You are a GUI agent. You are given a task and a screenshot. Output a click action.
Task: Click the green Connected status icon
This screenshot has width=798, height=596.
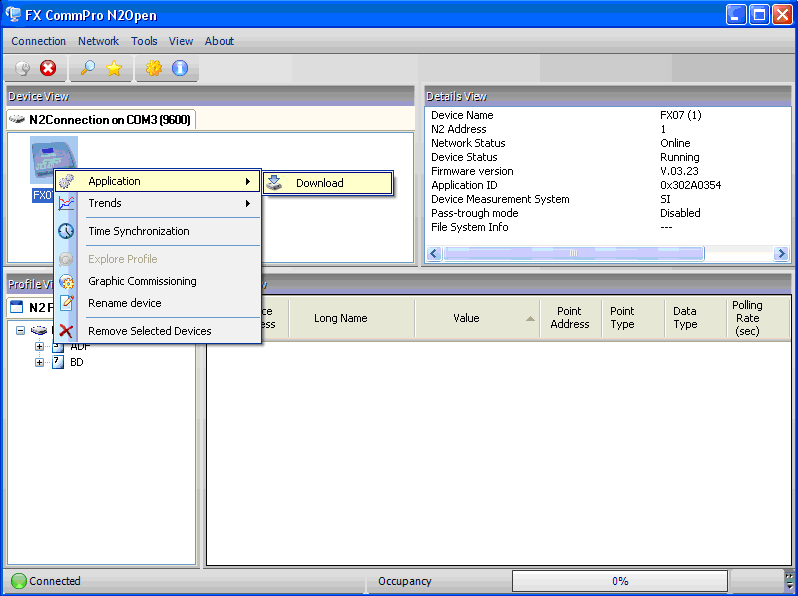click(19, 581)
